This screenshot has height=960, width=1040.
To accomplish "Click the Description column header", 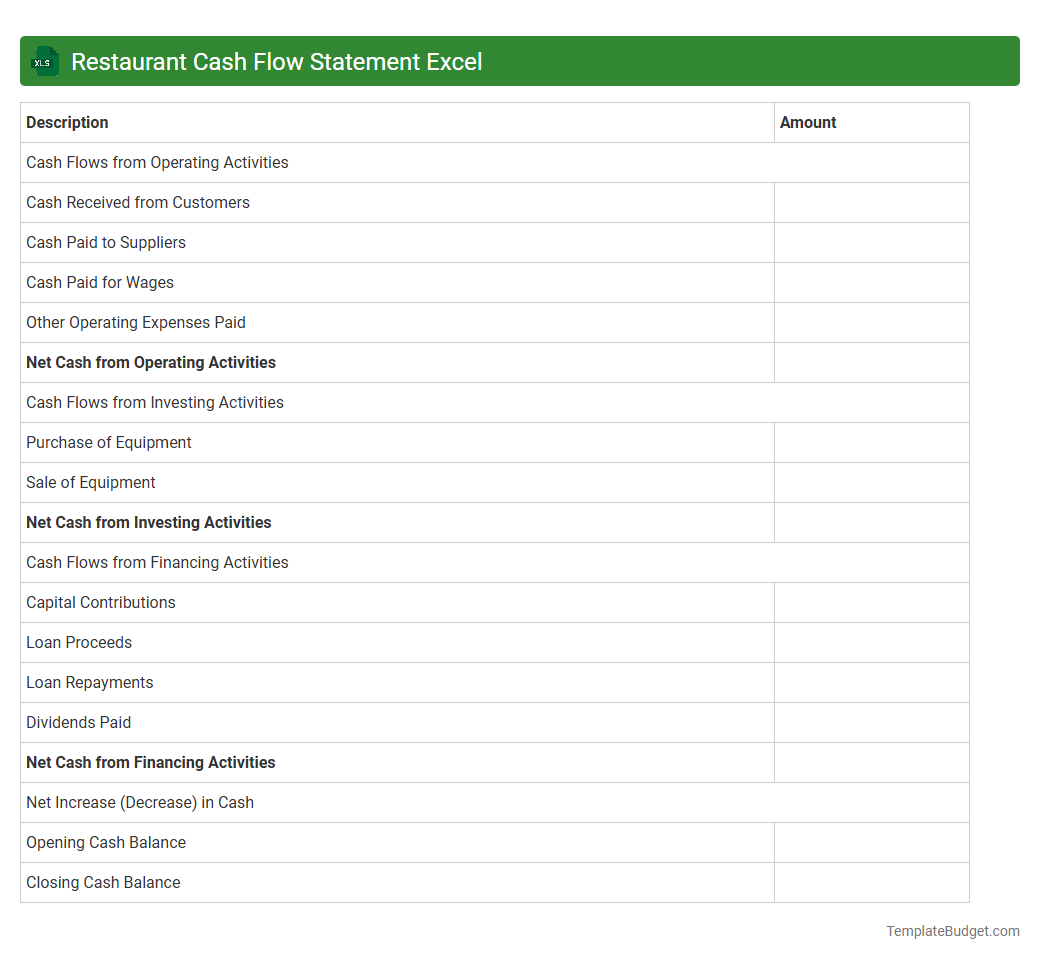I will [67, 122].
